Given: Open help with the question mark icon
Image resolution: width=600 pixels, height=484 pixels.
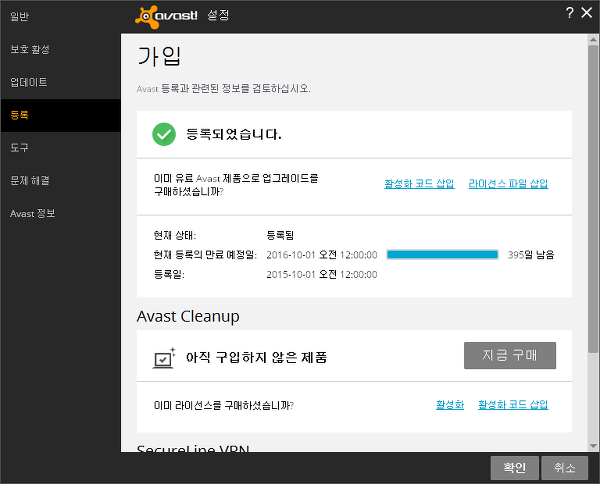Looking at the screenshot, I should [569, 13].
